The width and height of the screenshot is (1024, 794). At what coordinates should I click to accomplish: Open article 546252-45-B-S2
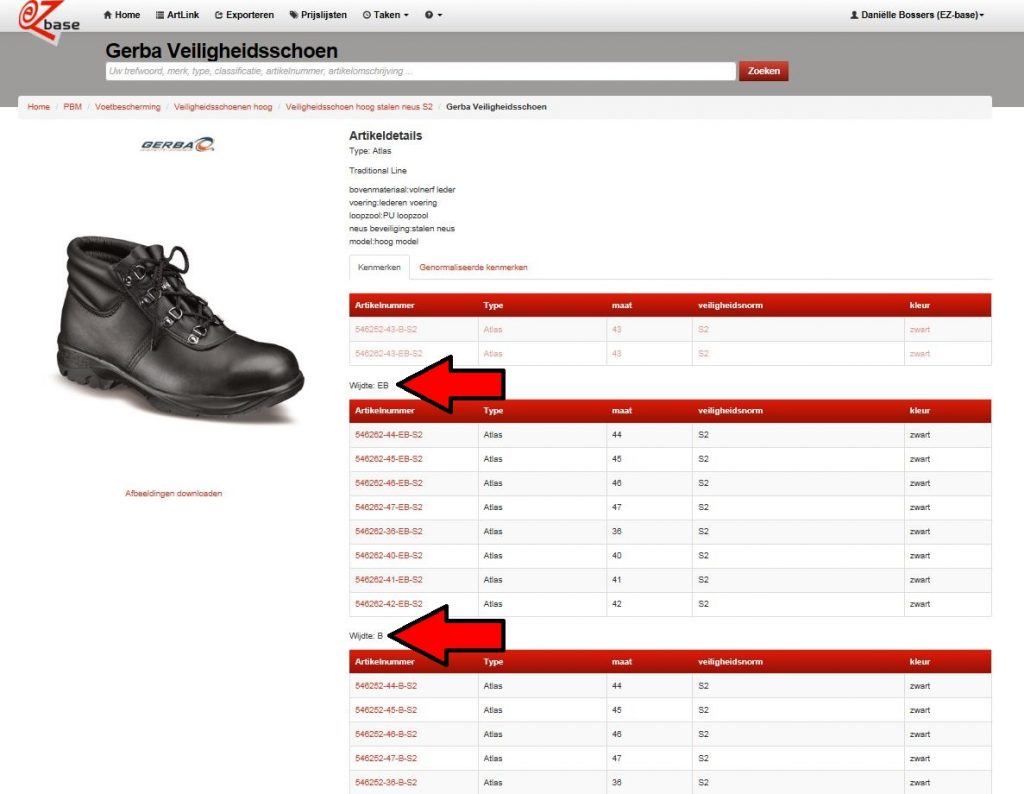click(386, 710)
